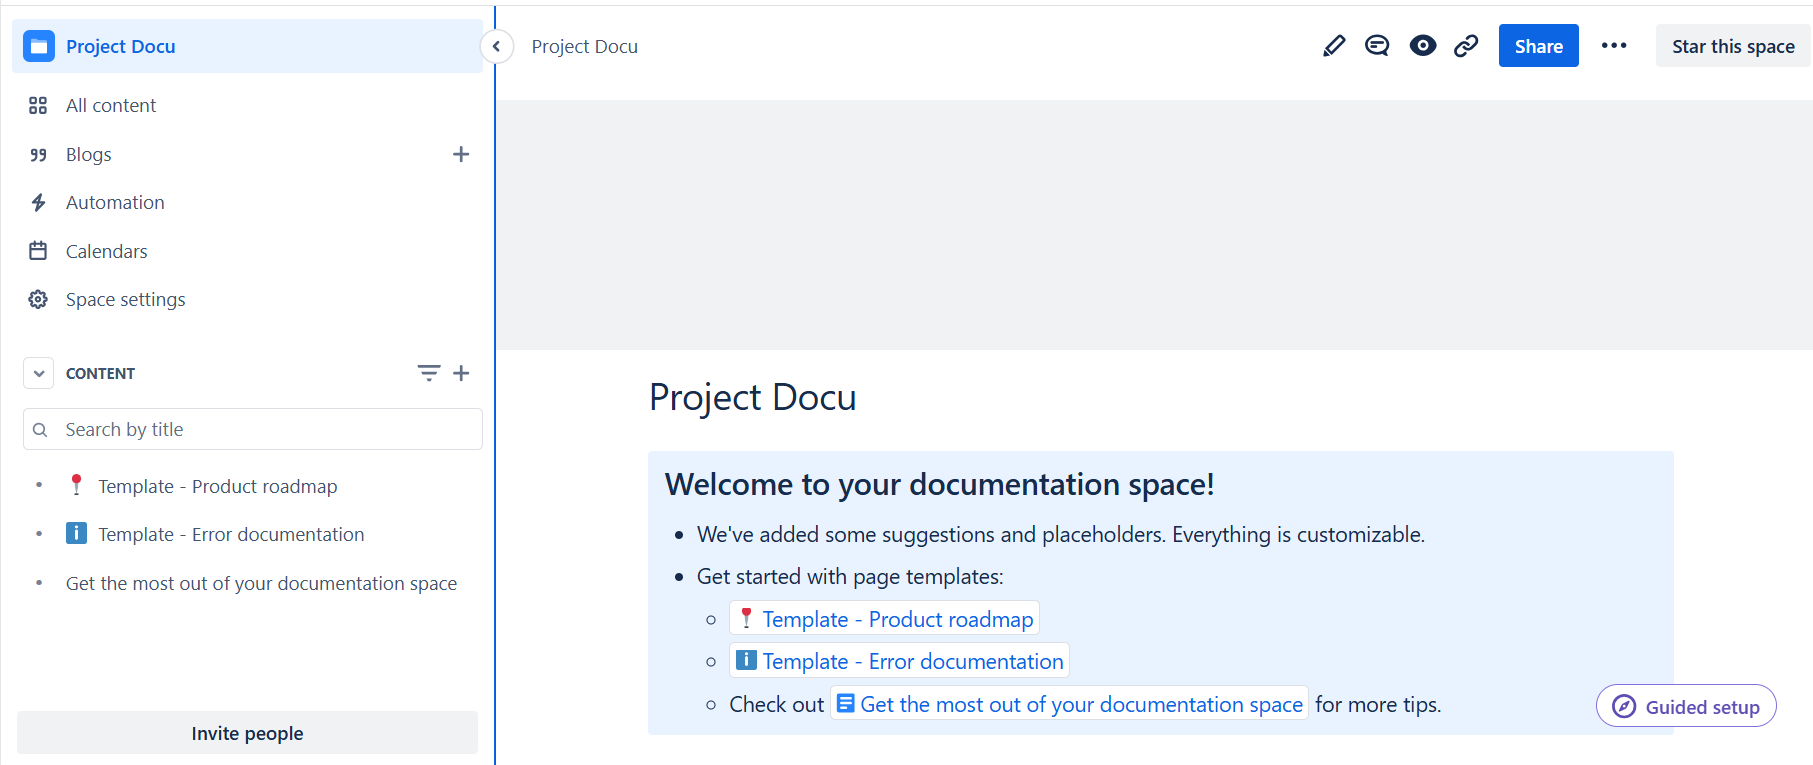This screenshot has height=765, width=1813.
Task: Toggle the watch eye icon
Action: point(1422,46)
